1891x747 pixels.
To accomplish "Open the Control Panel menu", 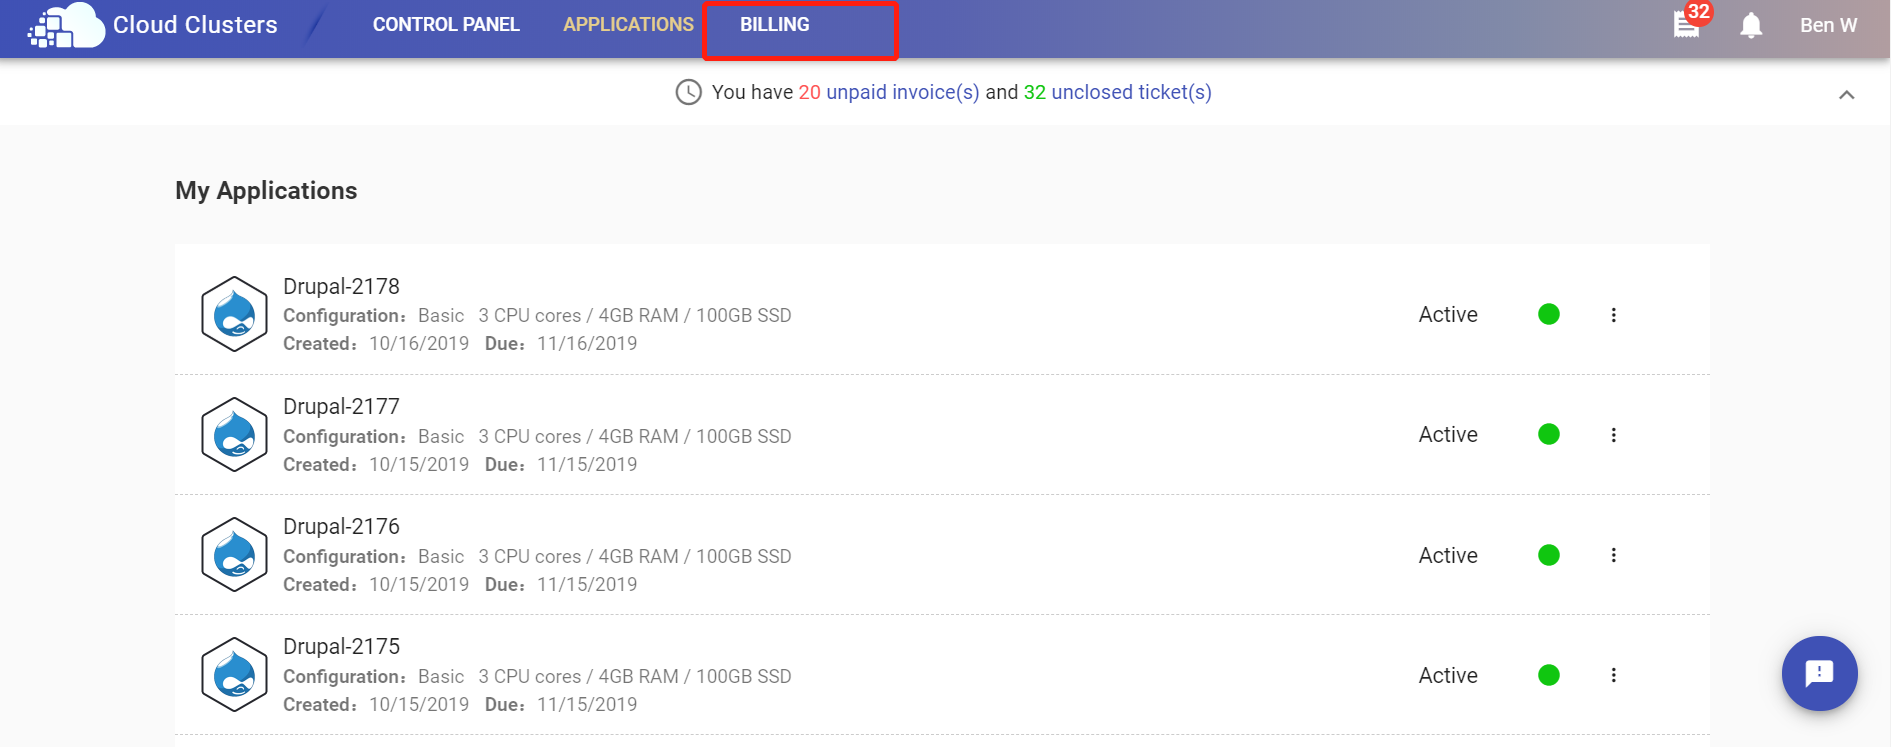I will (446, 25).
